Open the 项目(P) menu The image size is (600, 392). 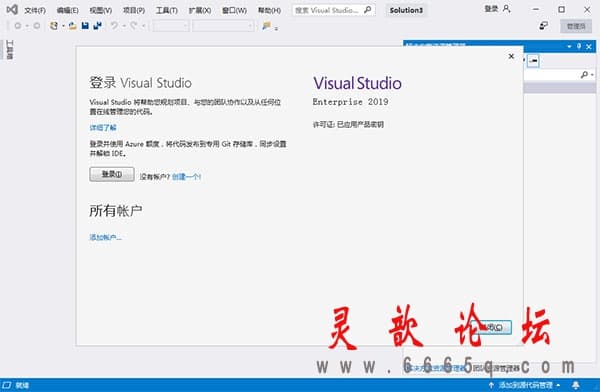[x=134, y=10]
